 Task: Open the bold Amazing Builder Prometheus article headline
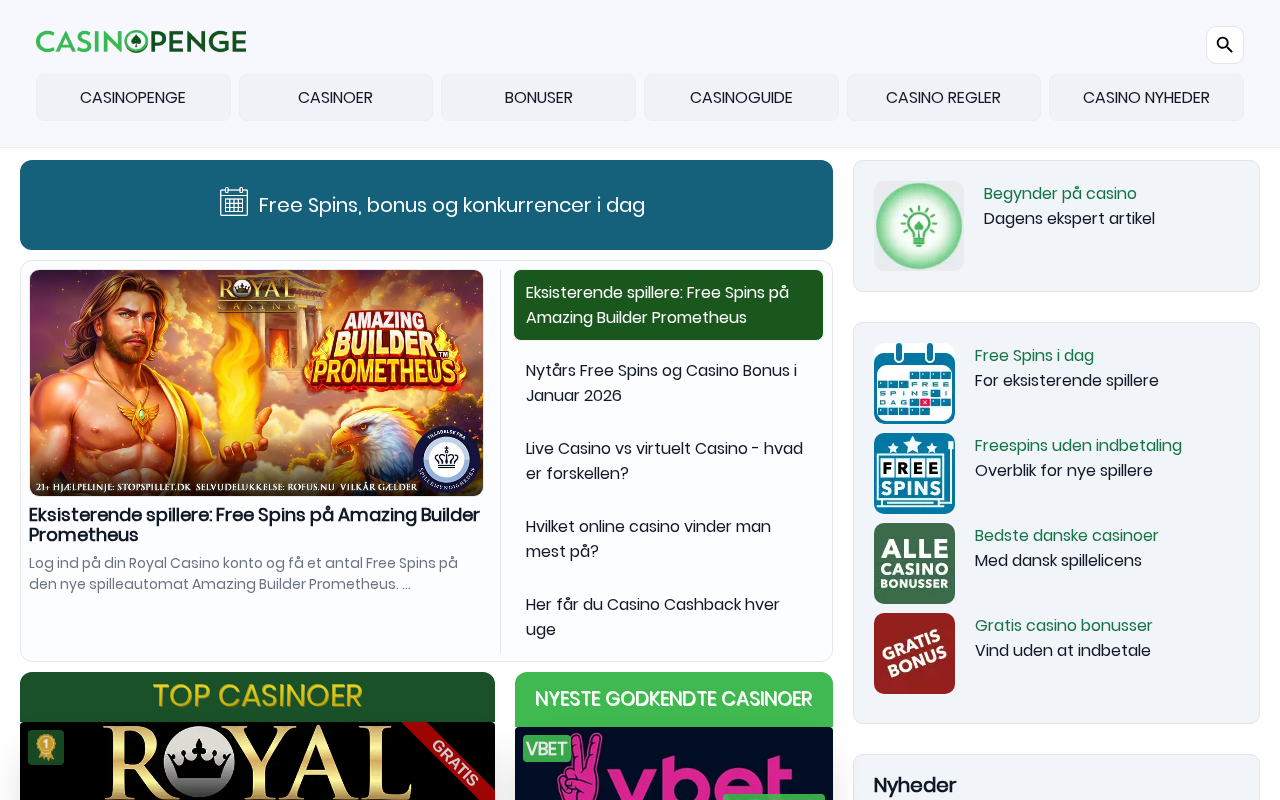click(x=254, y=525)
